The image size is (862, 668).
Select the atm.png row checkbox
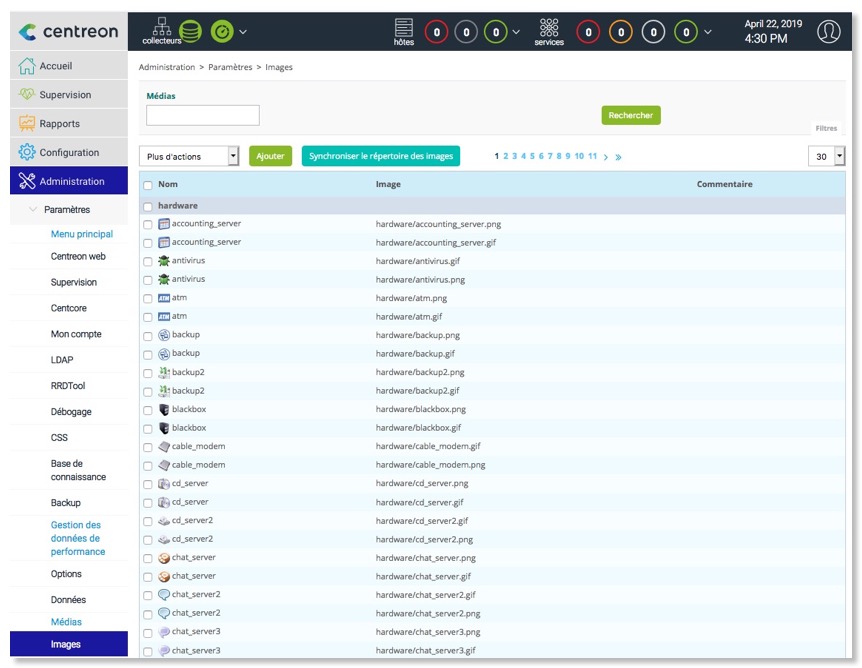148,298
